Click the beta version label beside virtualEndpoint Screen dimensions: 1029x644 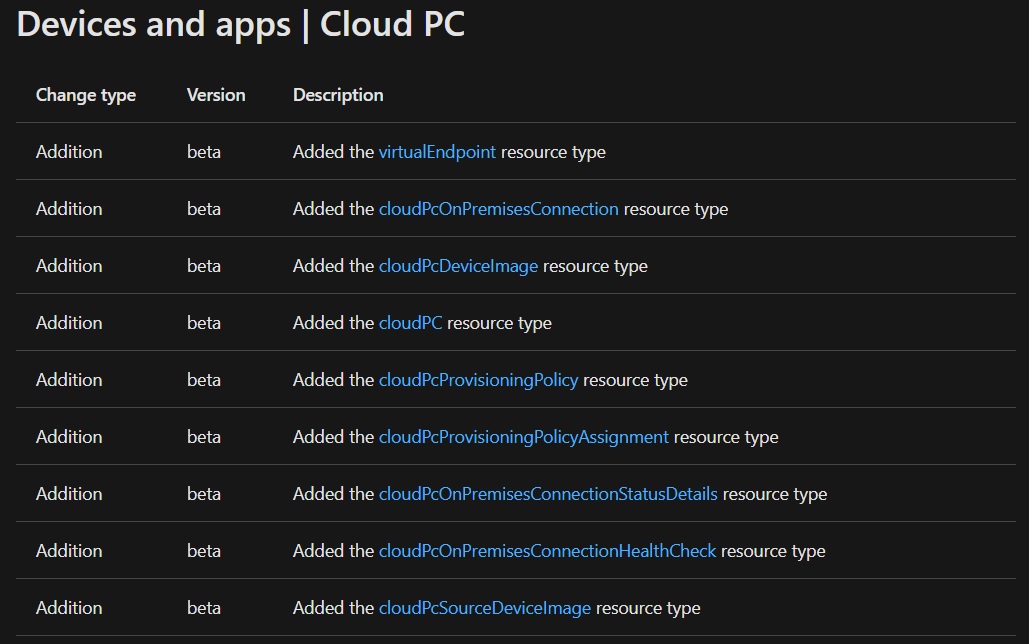pos(203,151)
